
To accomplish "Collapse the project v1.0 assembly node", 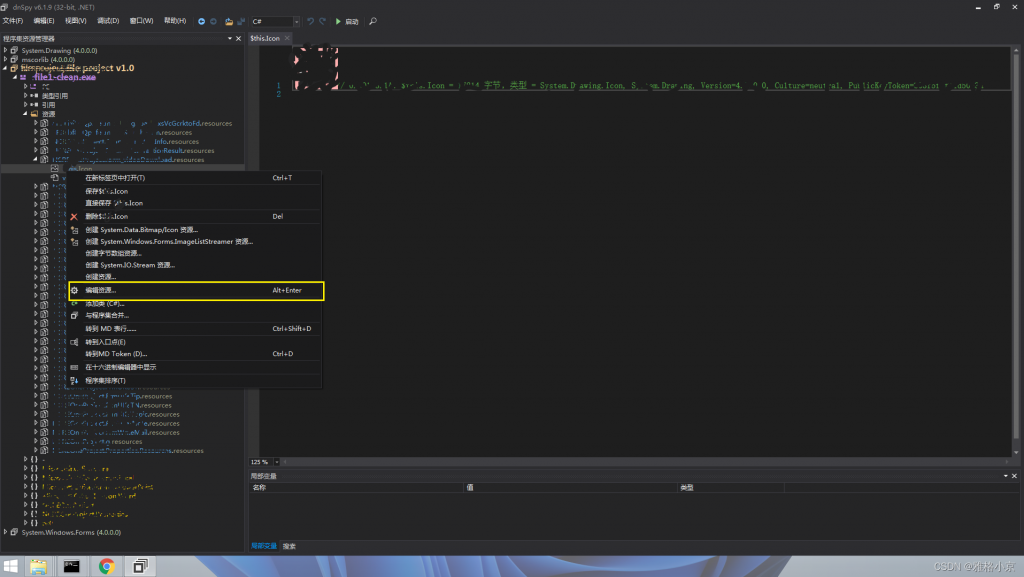I will pyautogui.click(x=6, y=68).
